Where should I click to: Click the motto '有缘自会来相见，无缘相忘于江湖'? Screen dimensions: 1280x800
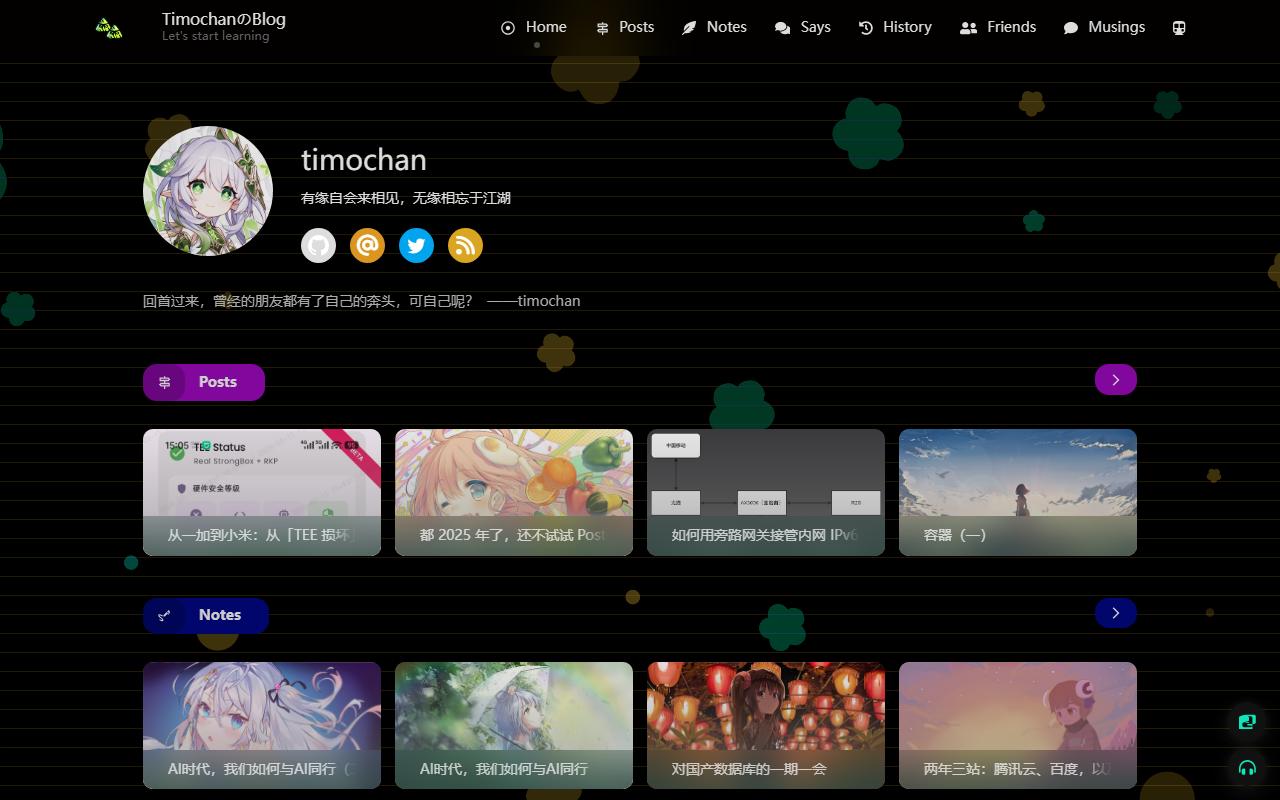(x=406, y=198)
